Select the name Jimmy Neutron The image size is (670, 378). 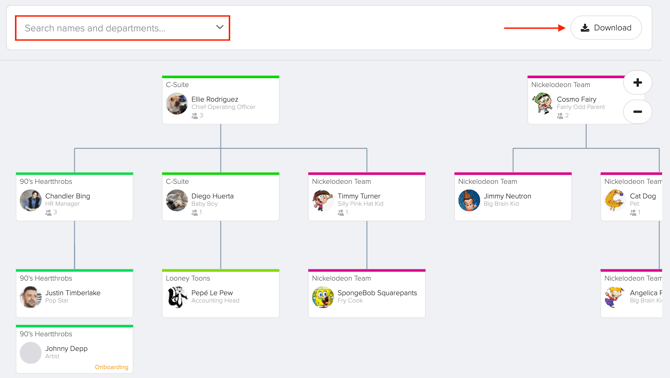coord(507,196)
